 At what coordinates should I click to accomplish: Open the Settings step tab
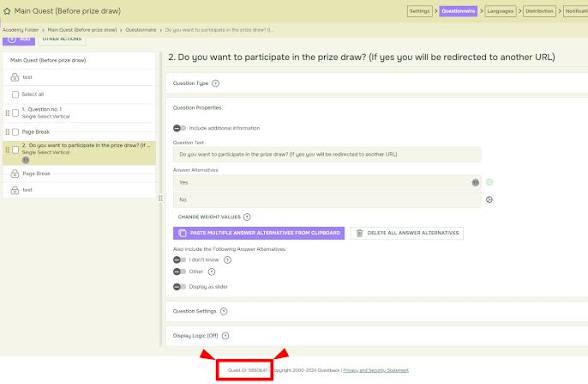[420, 11]
